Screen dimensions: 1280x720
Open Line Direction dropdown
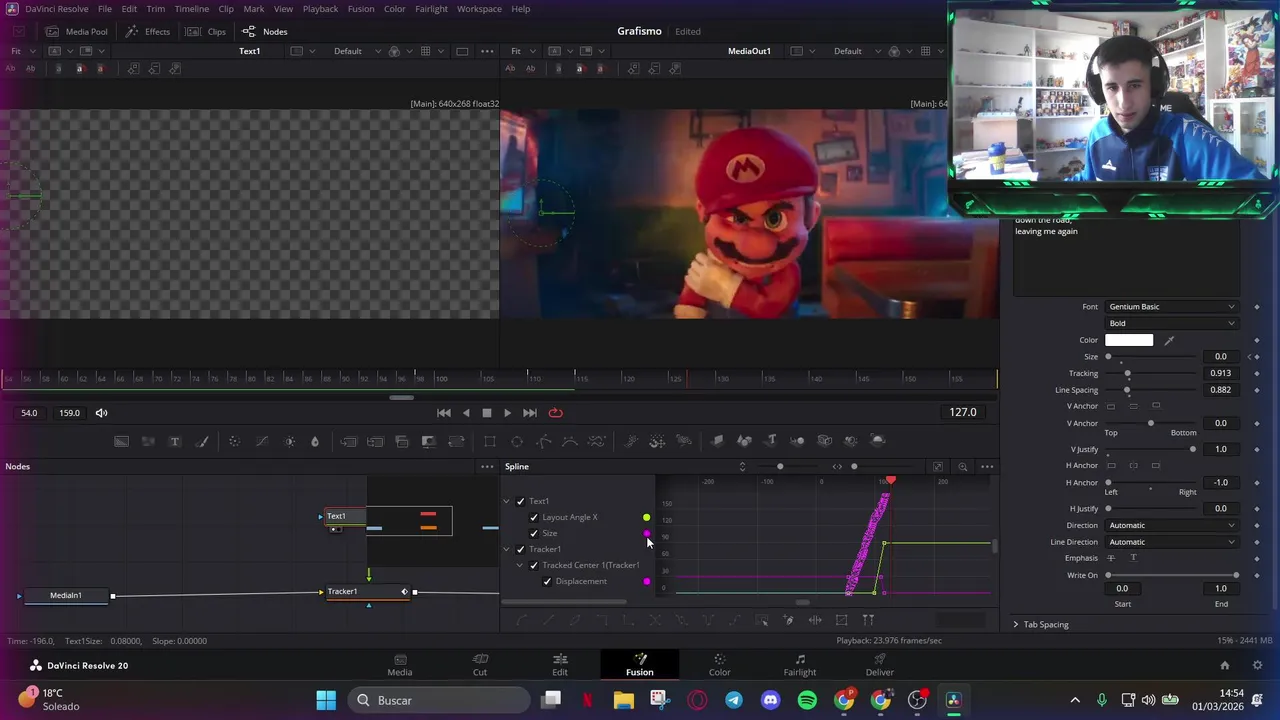click(1171, 543)
